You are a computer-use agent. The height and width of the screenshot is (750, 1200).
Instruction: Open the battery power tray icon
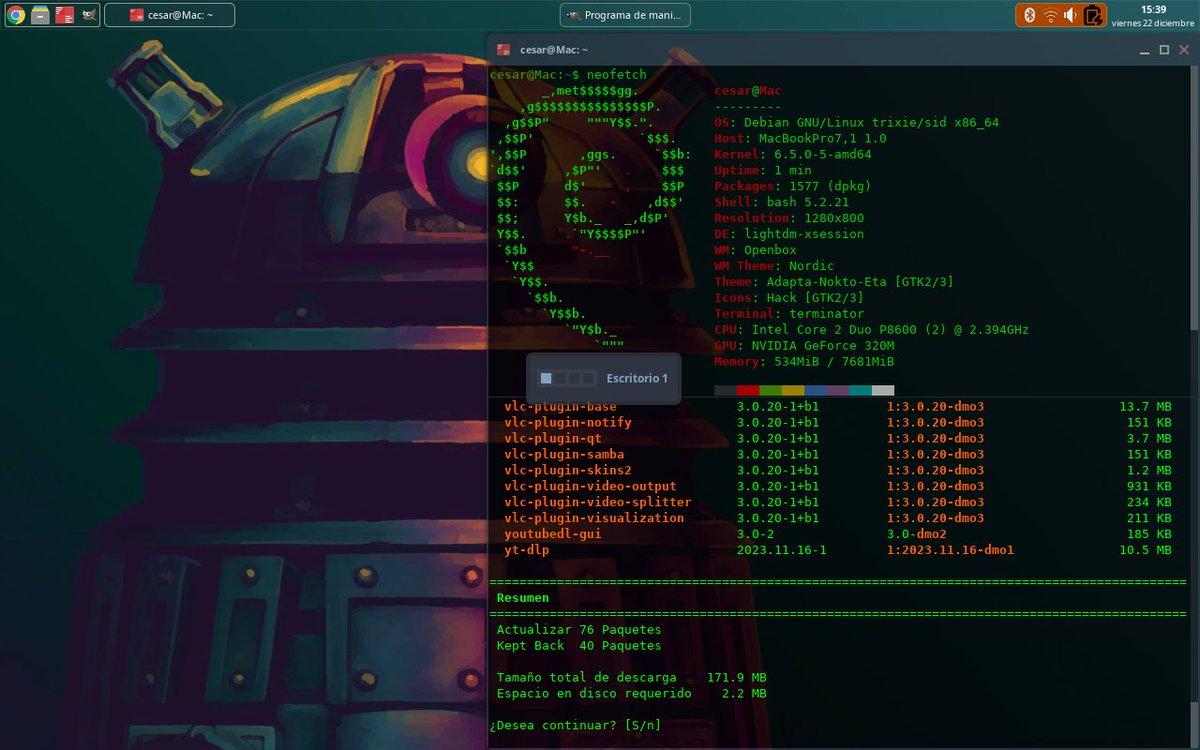point(1093,15)
